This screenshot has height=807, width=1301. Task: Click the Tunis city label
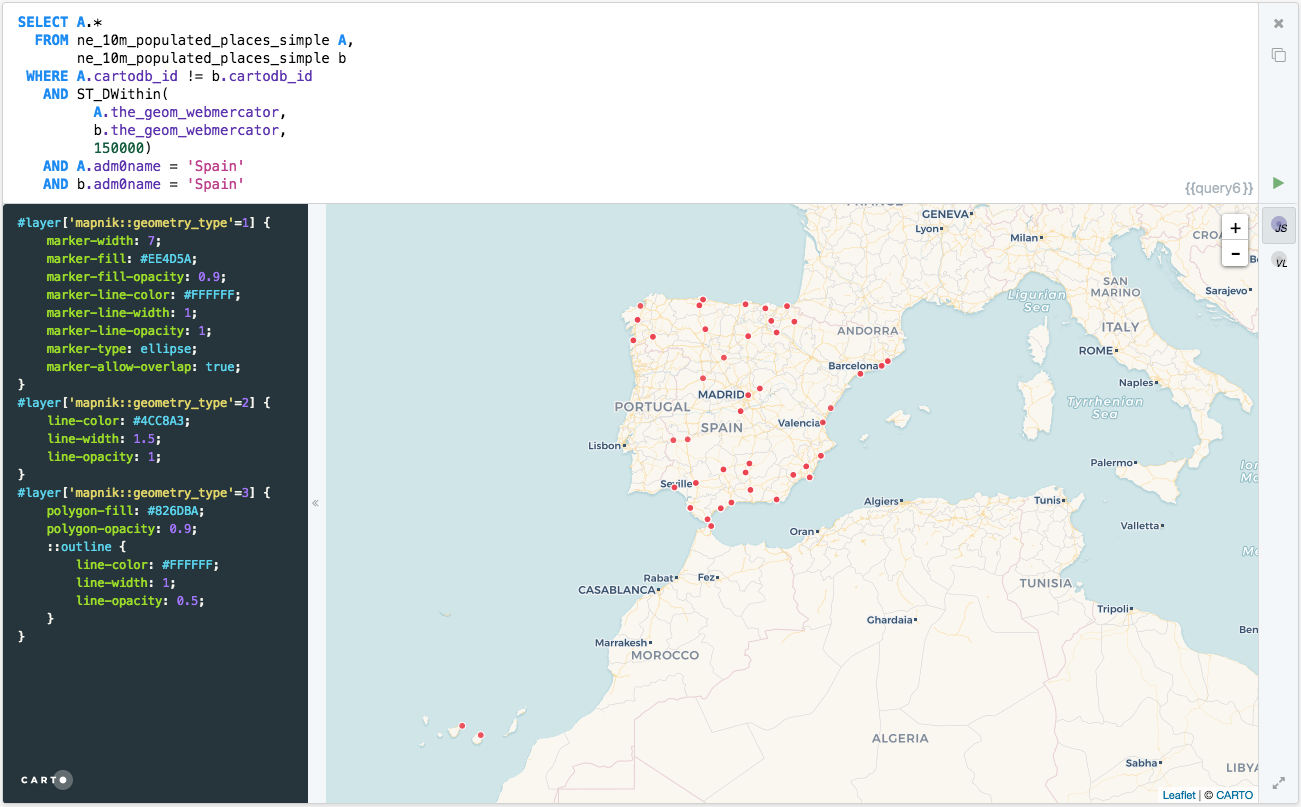coord(1047,500)
